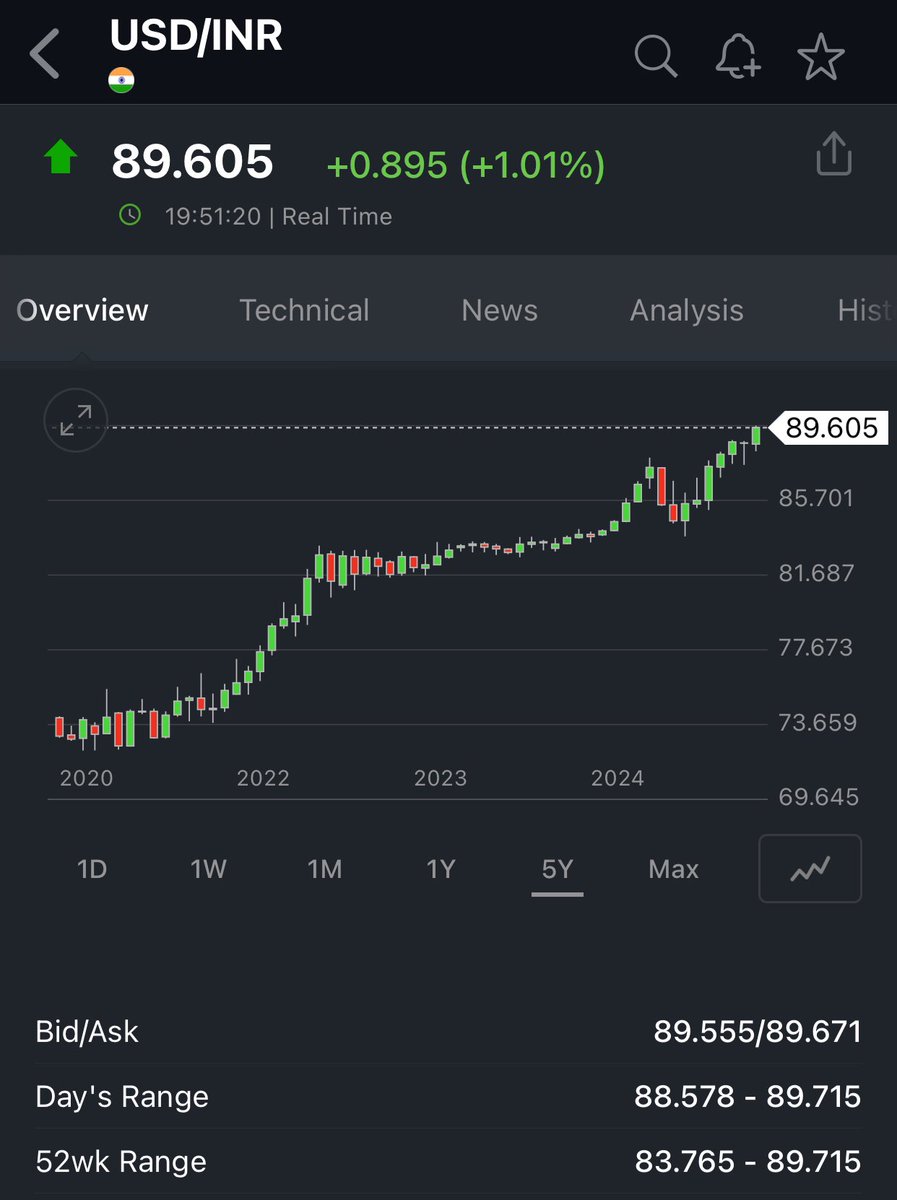
Task: Select the 1W timeframe
Action: tap(207, 868)
